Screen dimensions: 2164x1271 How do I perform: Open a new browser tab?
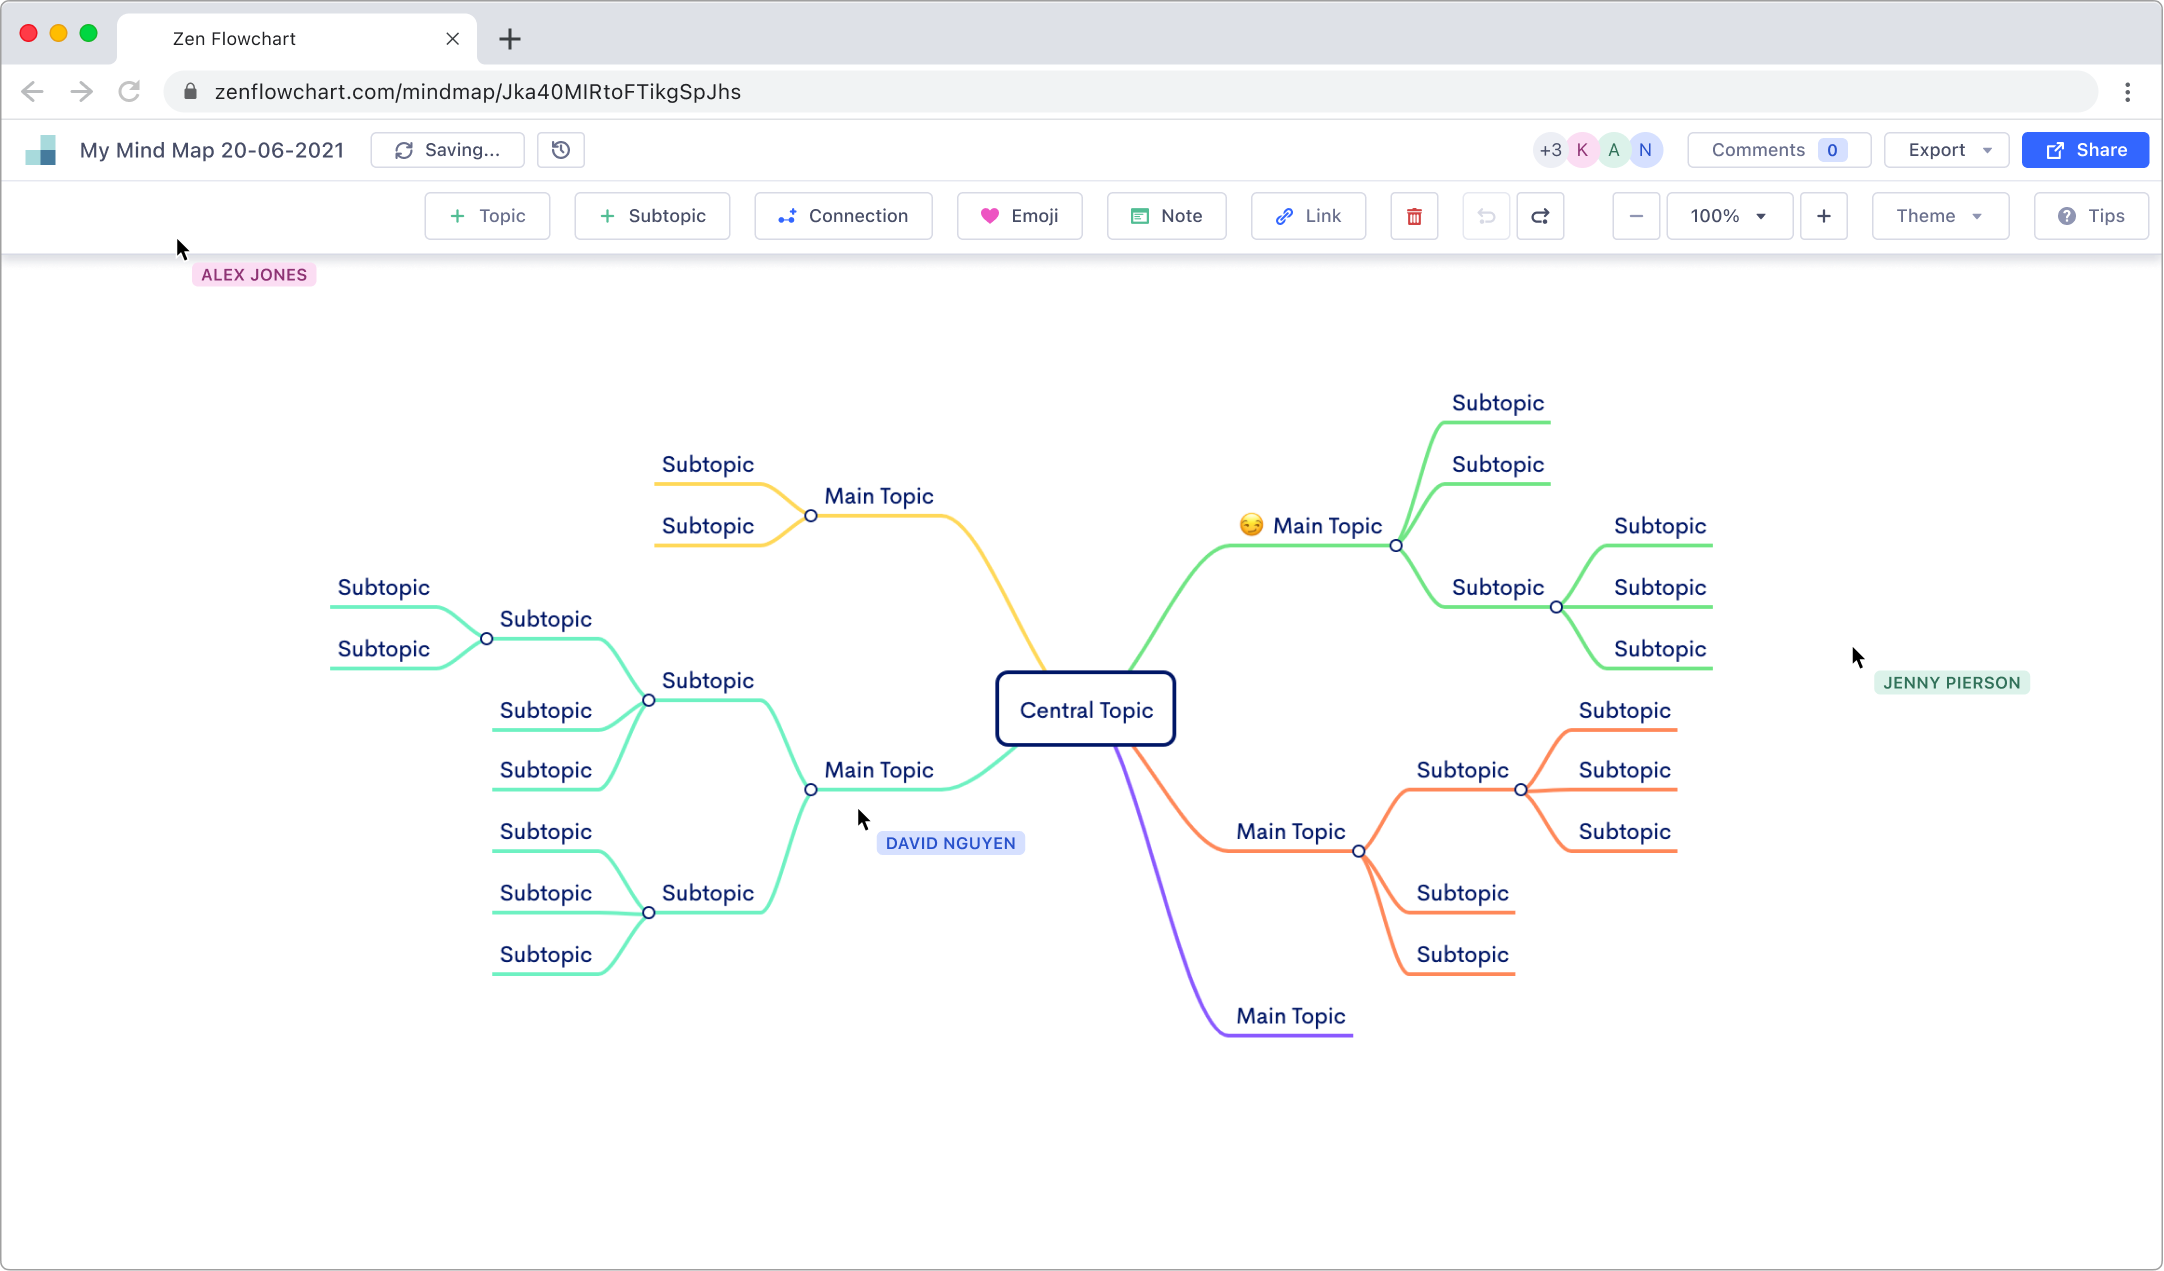pos(510,39)
